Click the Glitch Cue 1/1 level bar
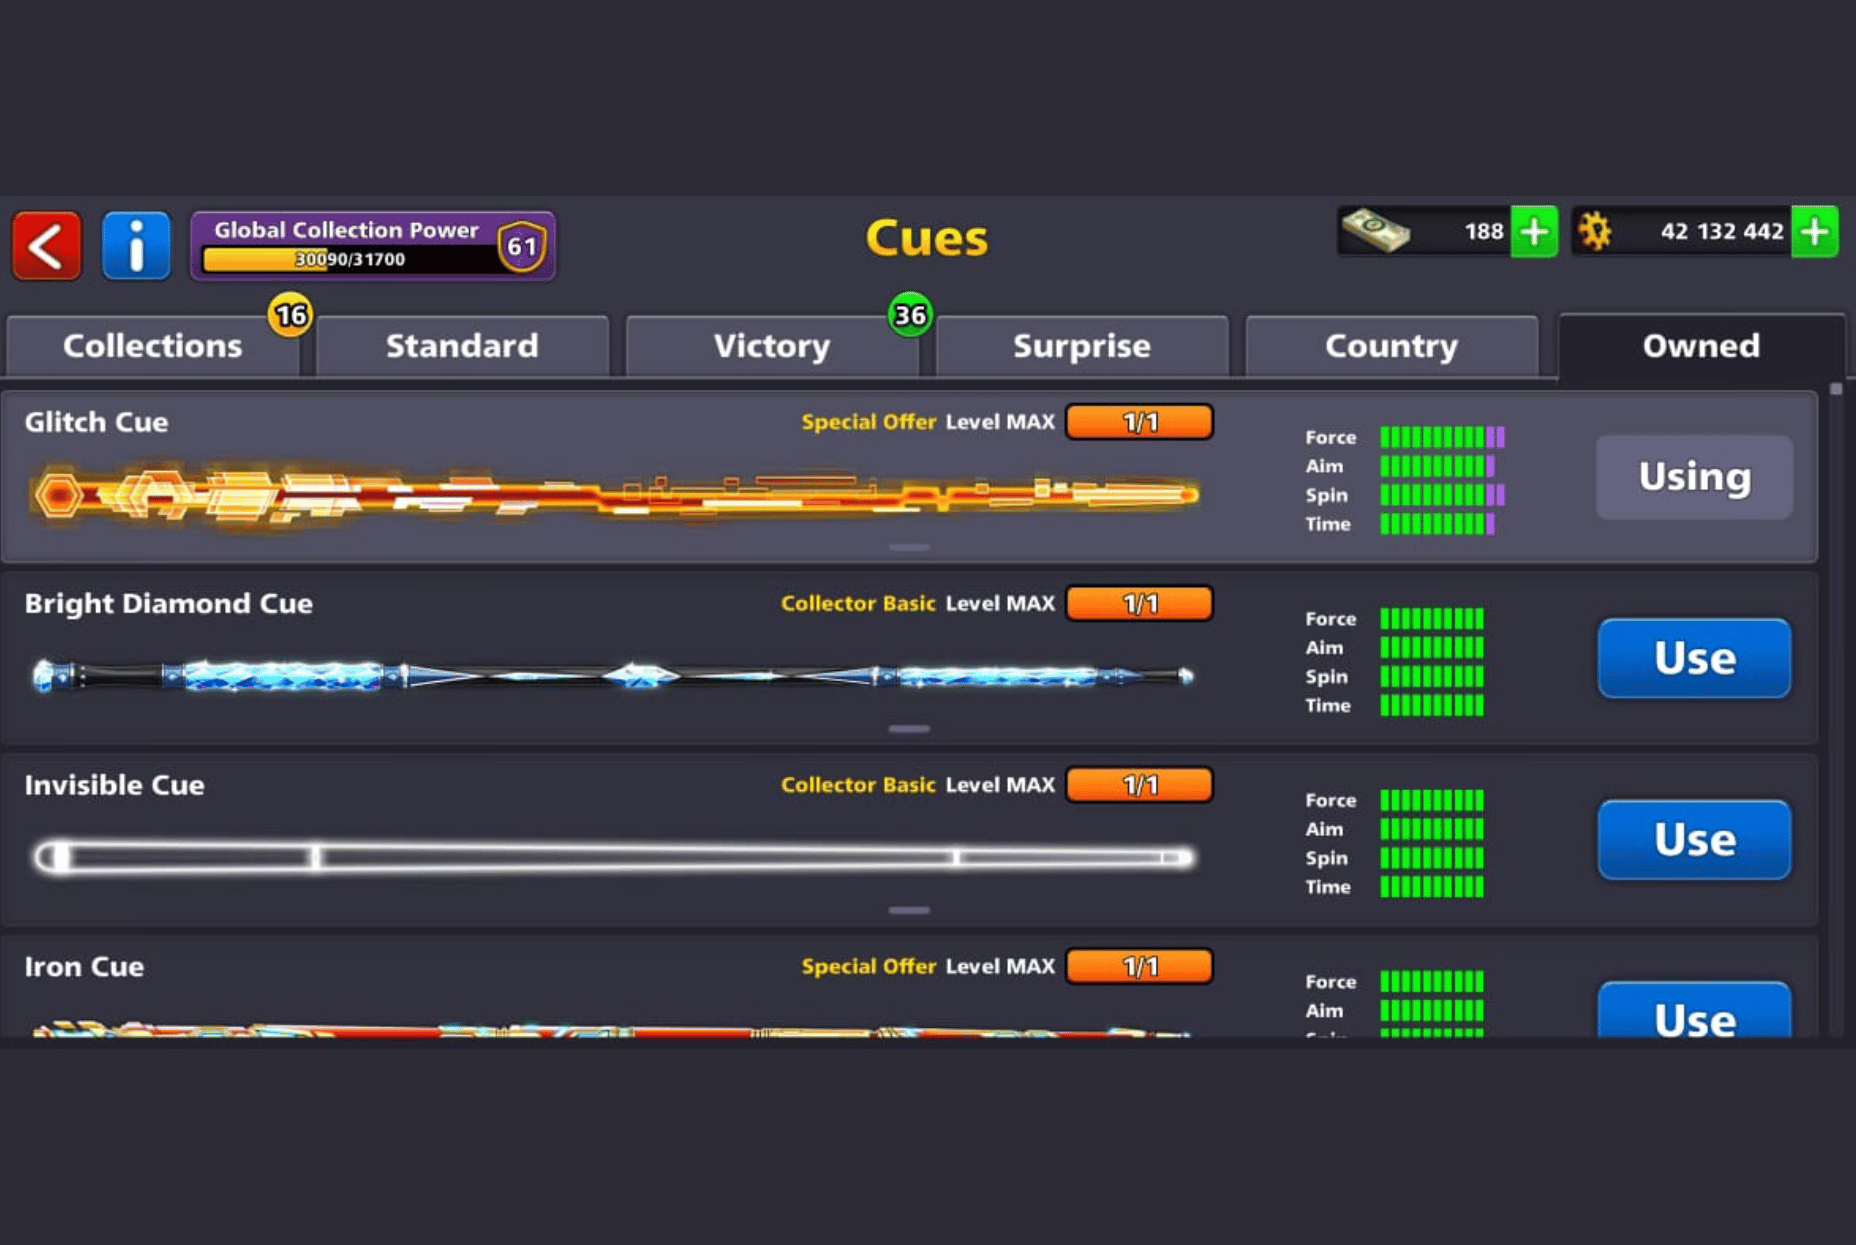 [1139, 422]
